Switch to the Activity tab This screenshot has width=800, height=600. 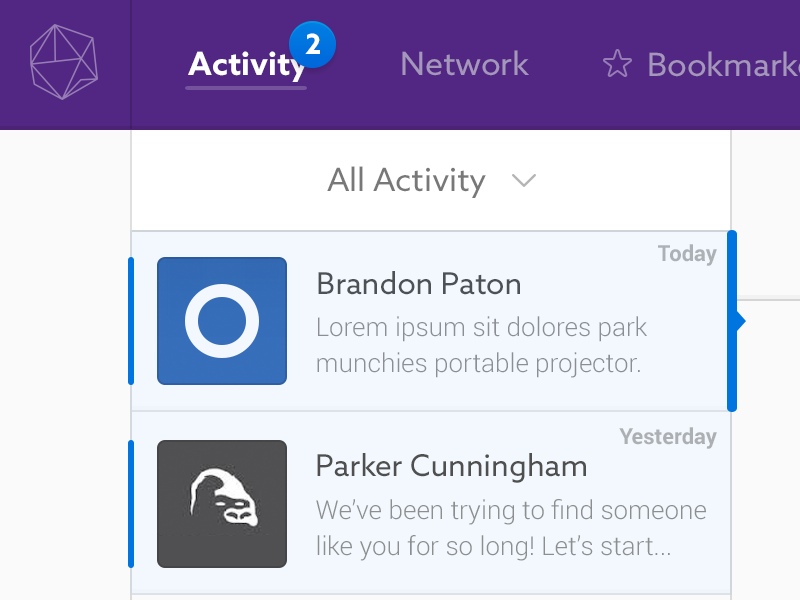245,65
